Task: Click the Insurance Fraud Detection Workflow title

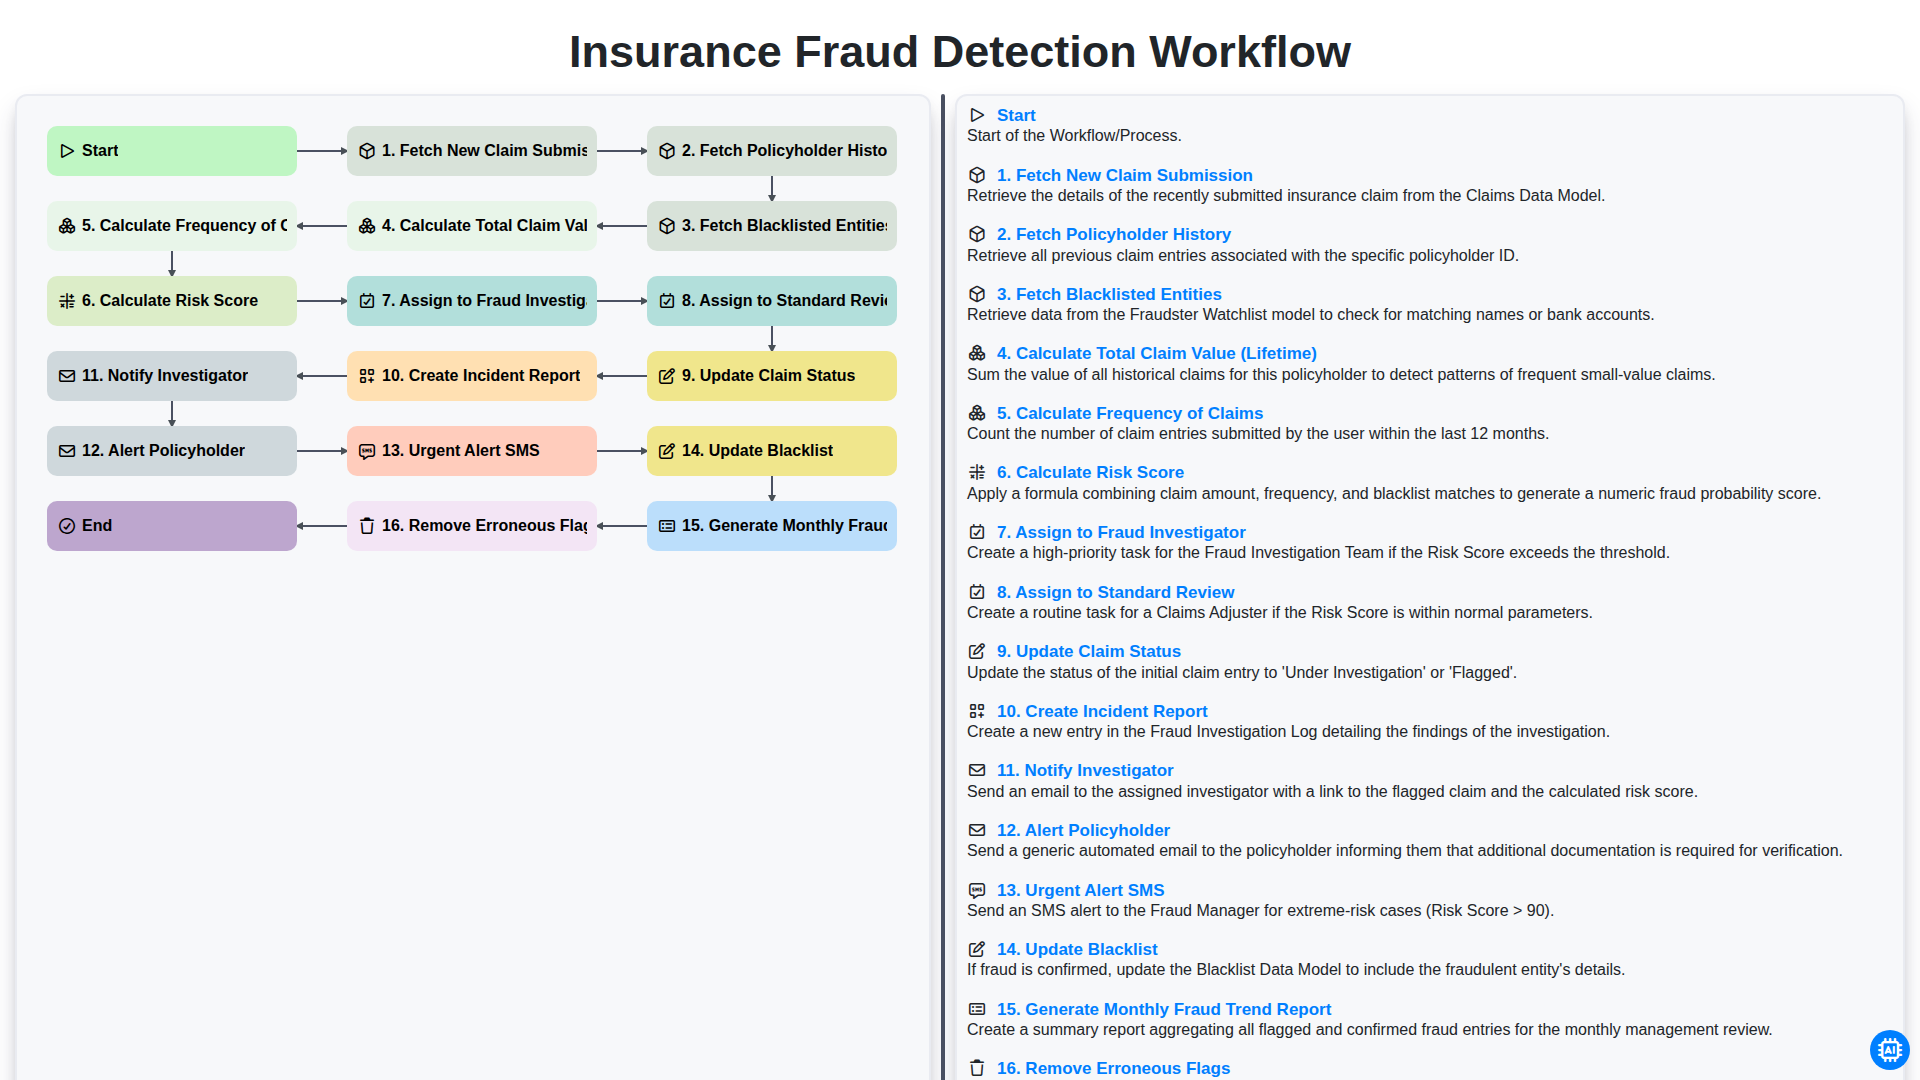Action: (x=960, y=52)
